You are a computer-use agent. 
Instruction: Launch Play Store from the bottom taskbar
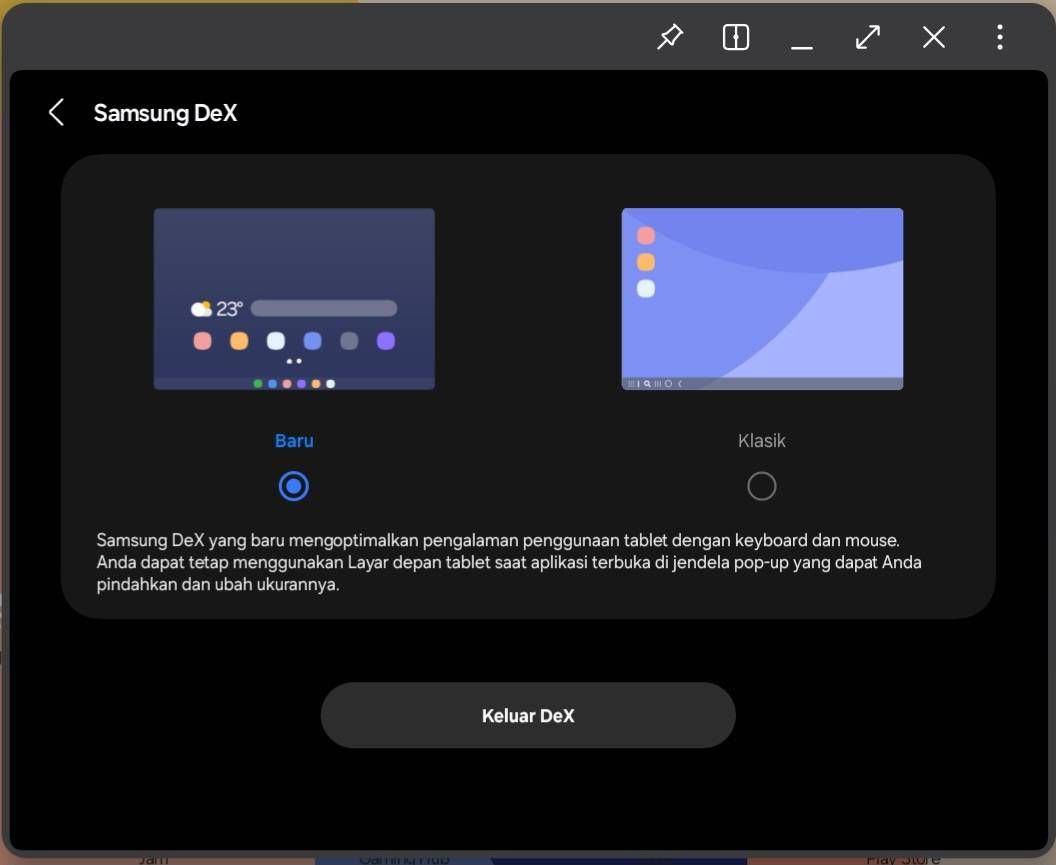pyautogui.click(x=901, y=858)
